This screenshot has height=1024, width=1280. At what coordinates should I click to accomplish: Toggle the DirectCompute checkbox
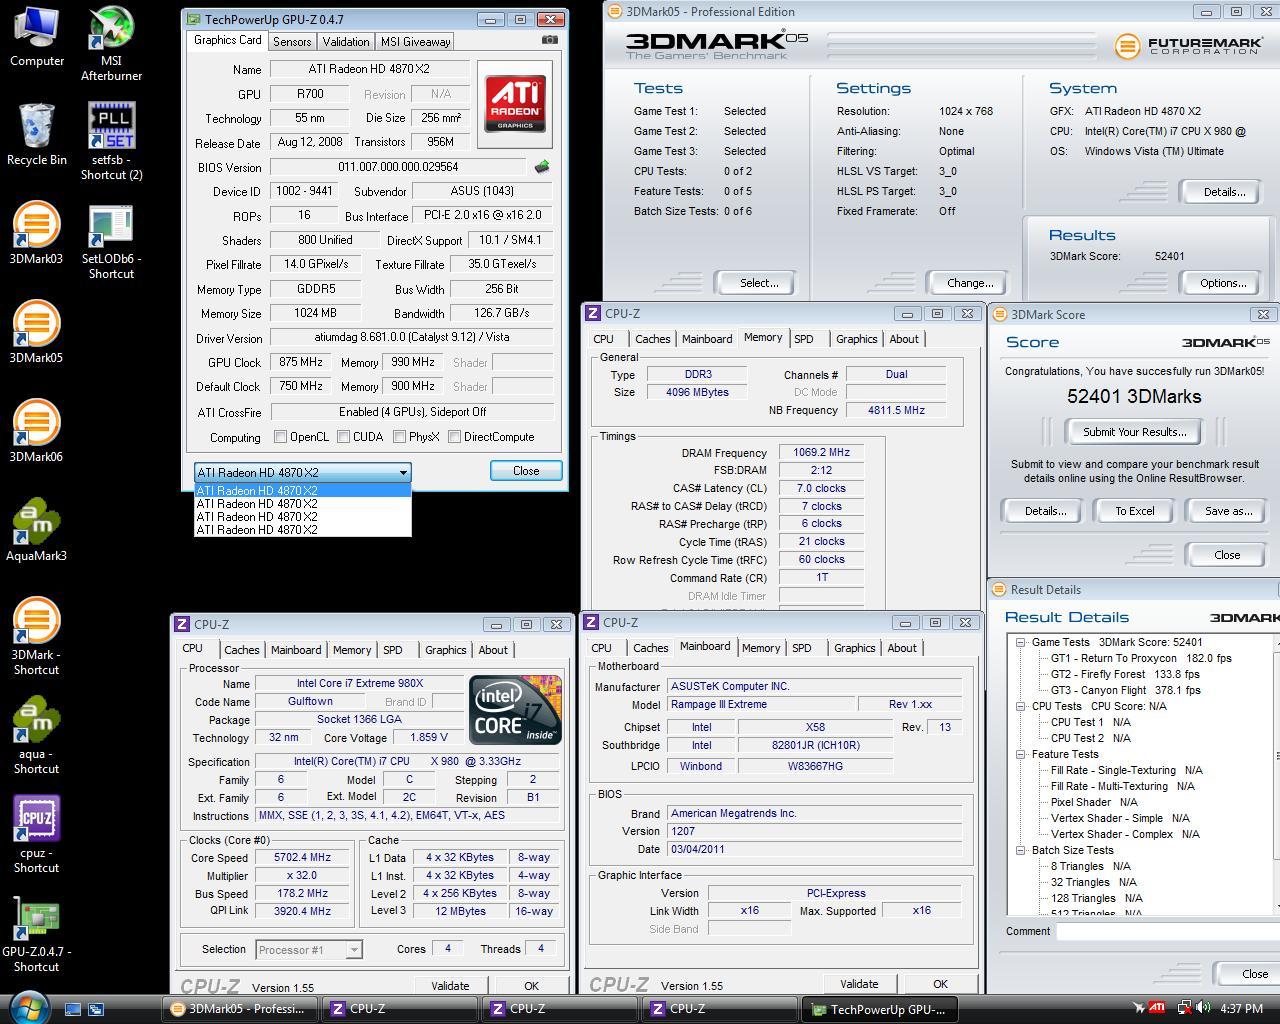click(x=455, y=437)
